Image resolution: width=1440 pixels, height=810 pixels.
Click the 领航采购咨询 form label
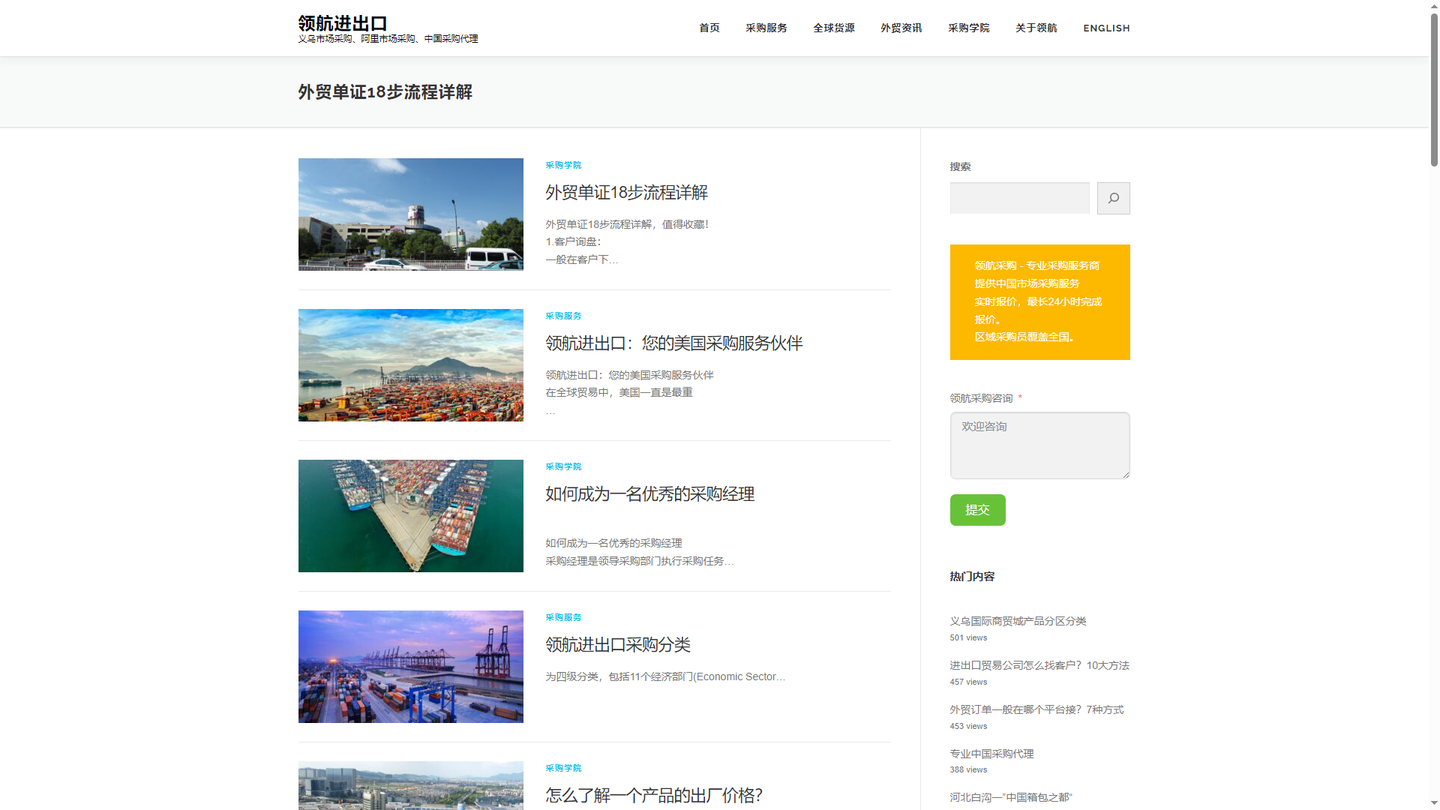point(981,398)
